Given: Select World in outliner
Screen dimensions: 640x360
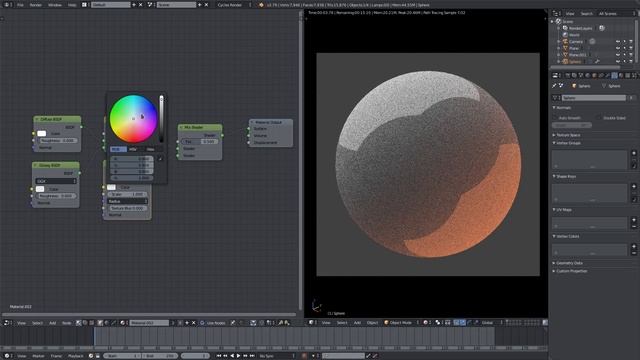Looking at the screenshot, I should click(x=574, y=35).
